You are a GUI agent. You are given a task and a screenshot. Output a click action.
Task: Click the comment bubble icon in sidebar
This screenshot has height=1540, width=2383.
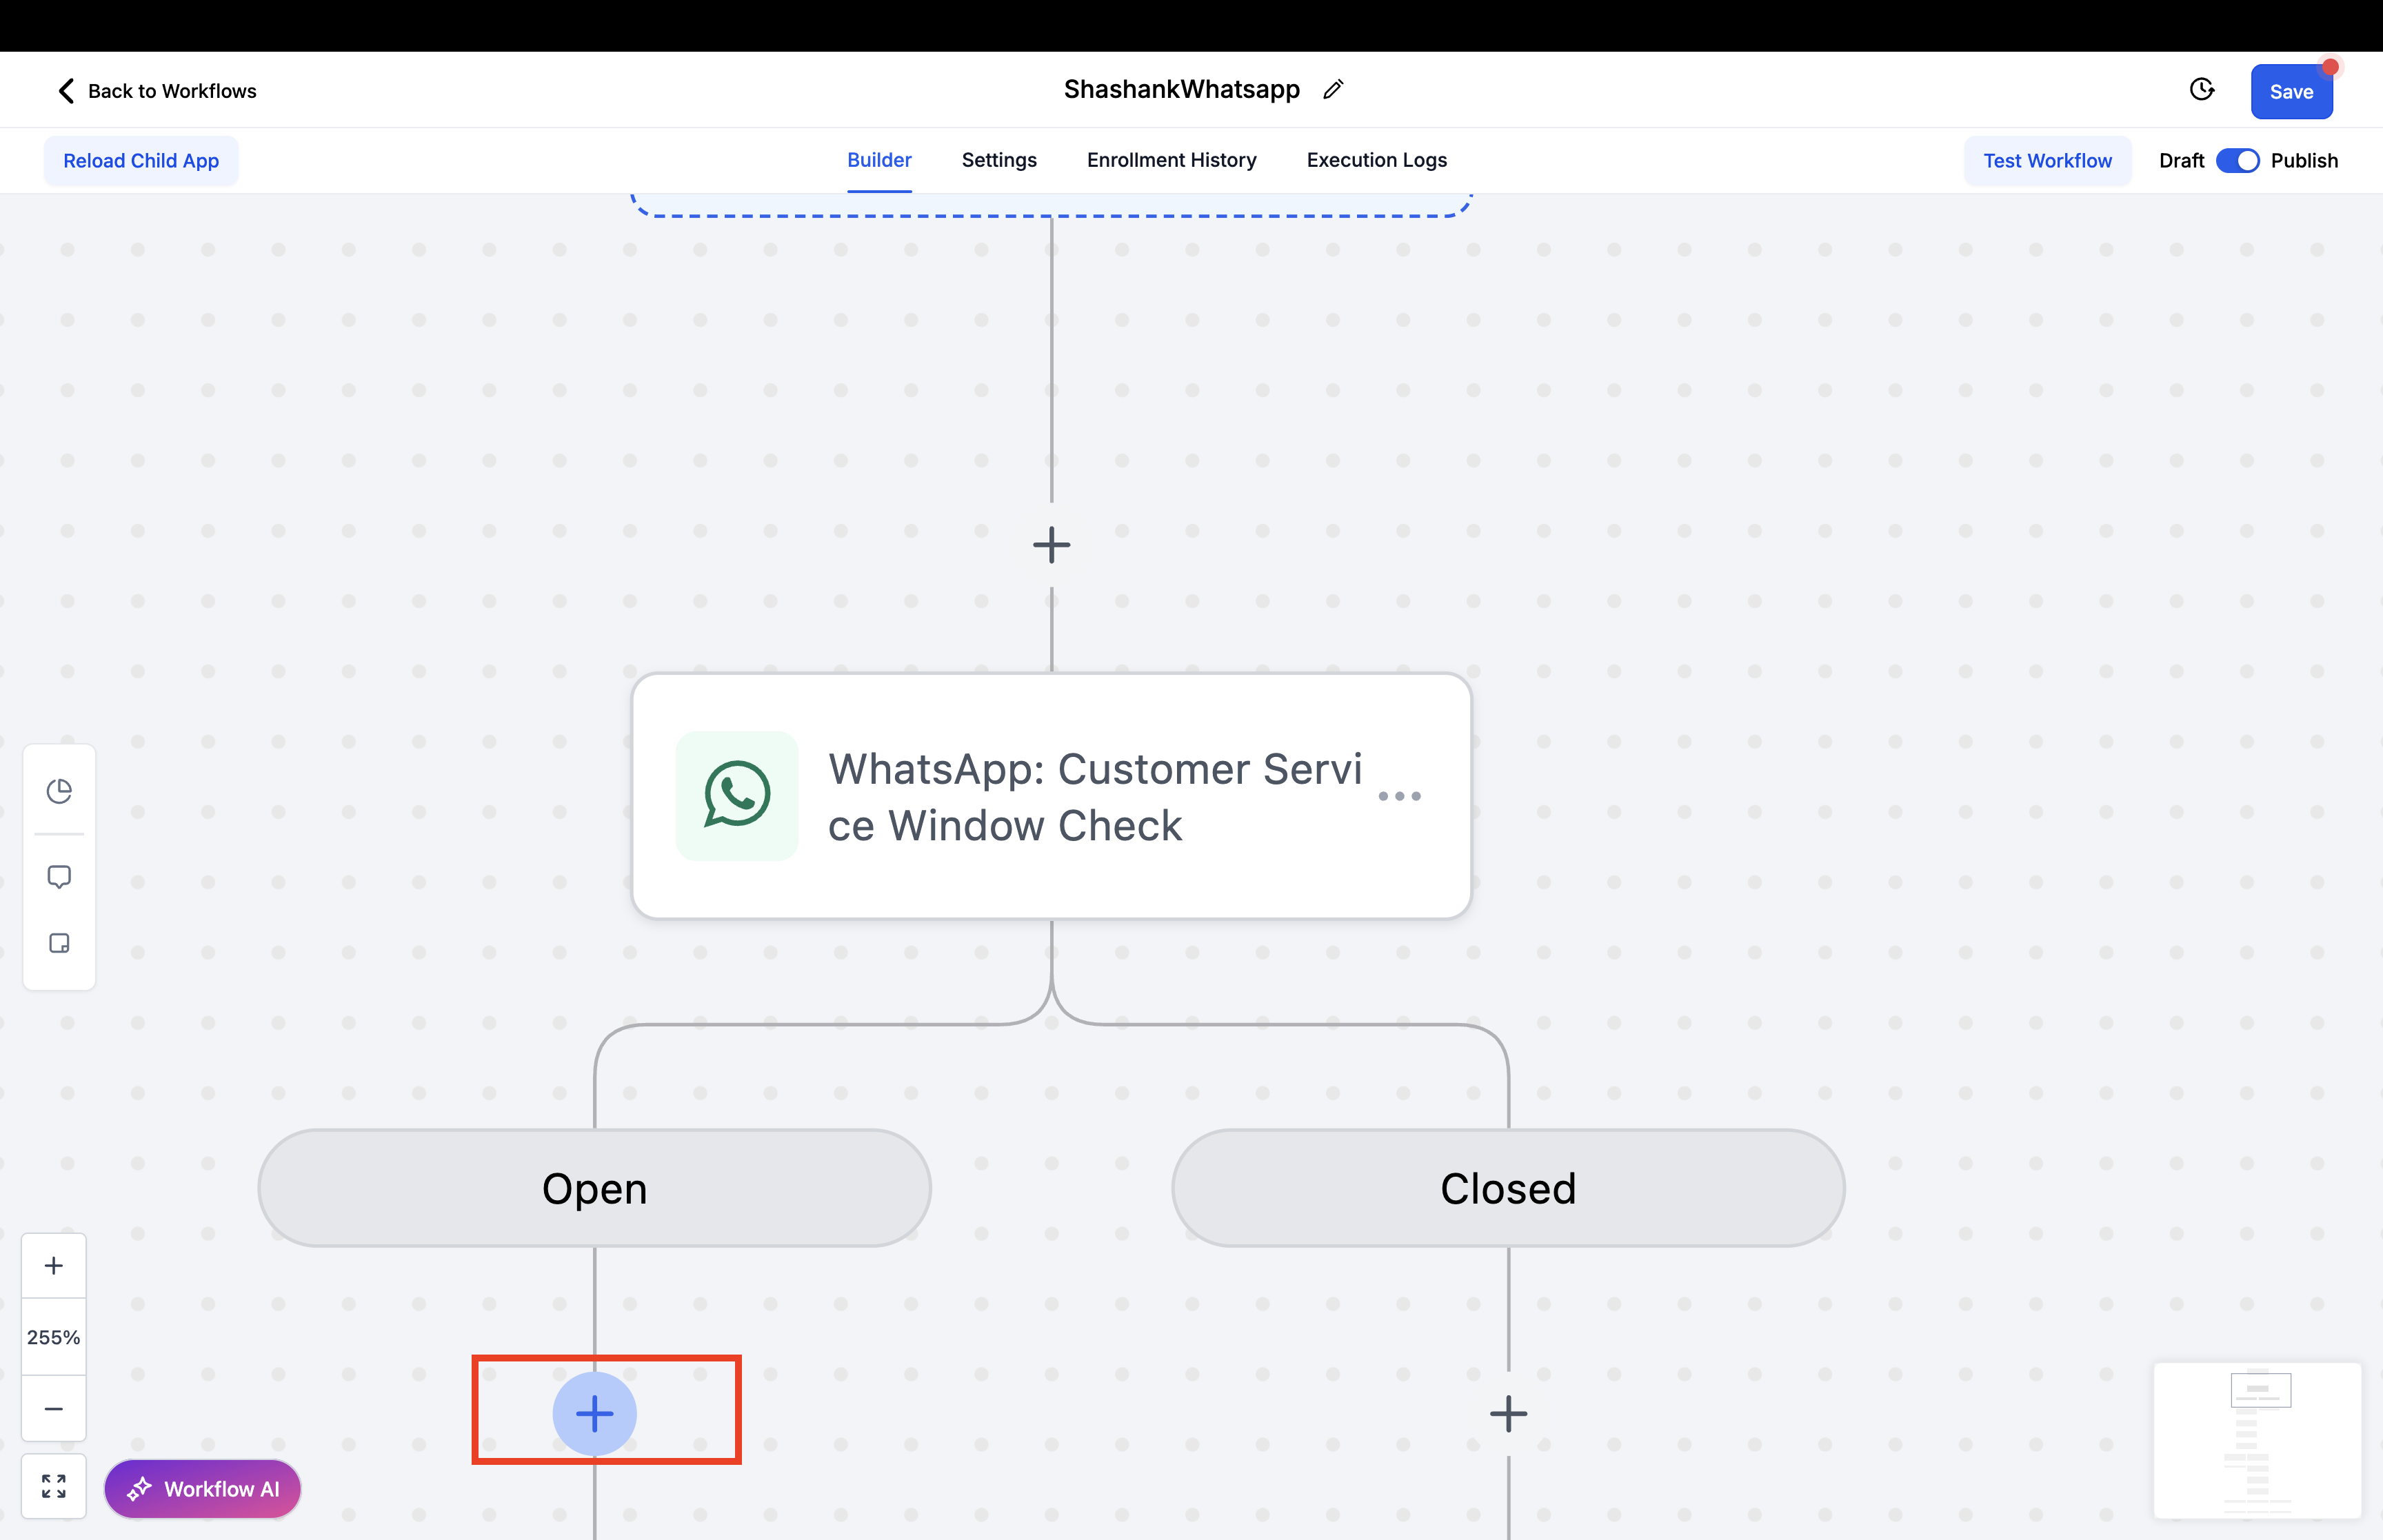(59, 877)
